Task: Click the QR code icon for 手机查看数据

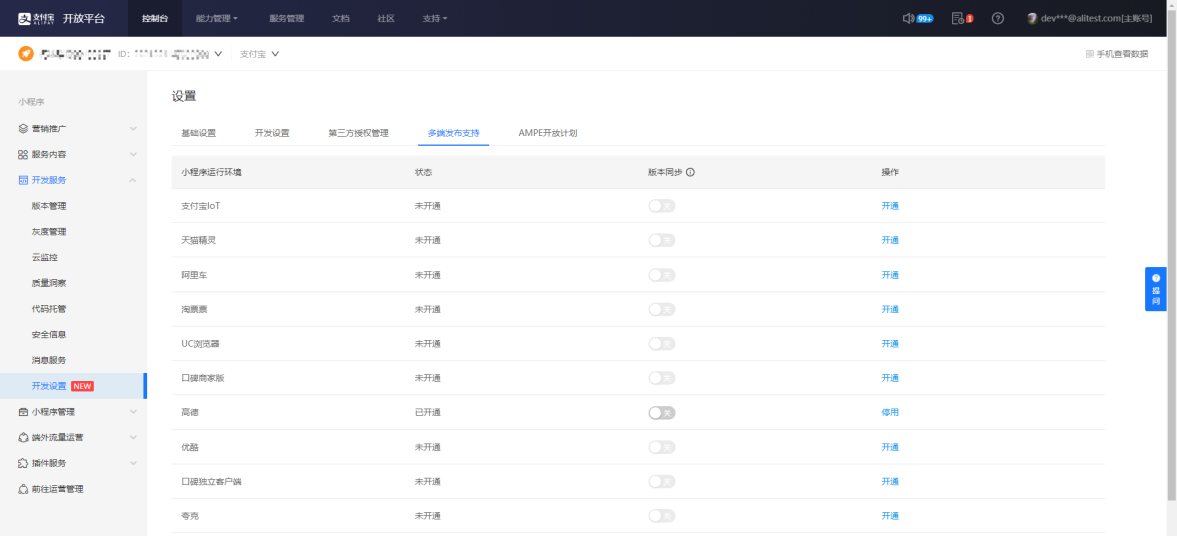Action: coord(1089,54)
